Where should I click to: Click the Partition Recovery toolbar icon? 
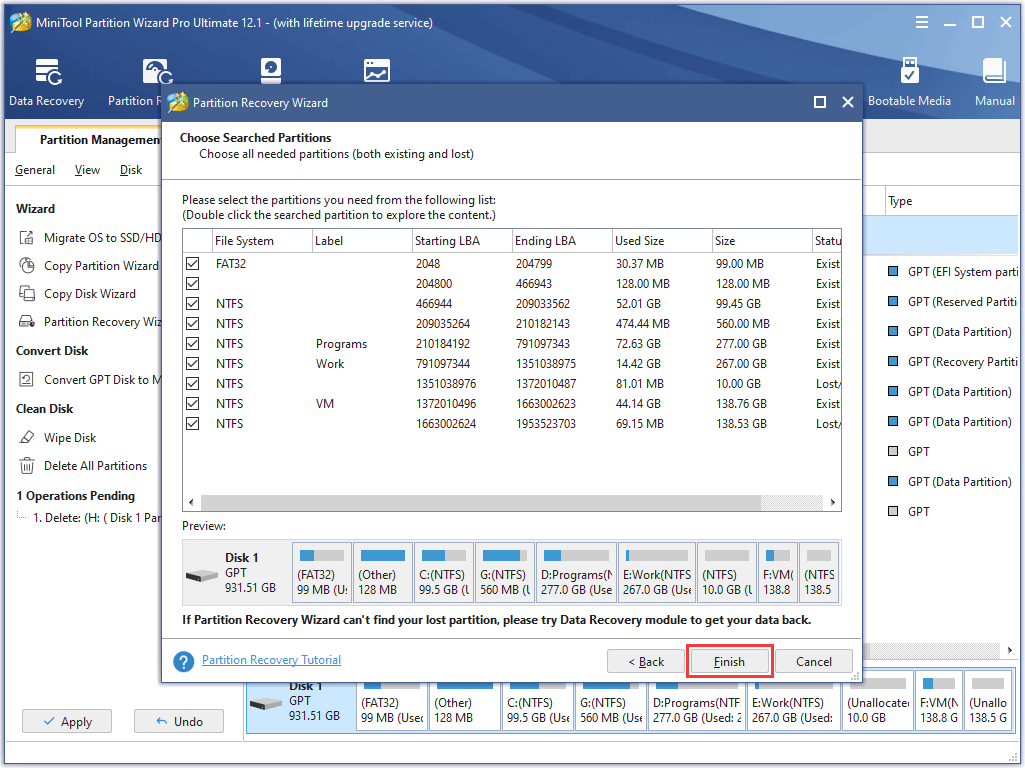pos(156,73)
